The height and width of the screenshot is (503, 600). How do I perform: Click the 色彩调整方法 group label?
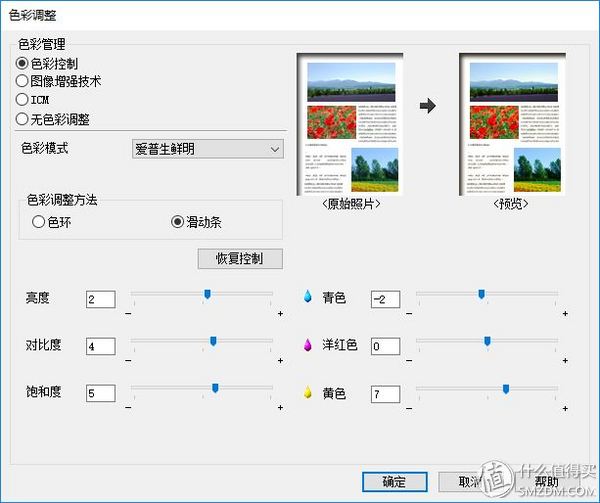point(62,200)
